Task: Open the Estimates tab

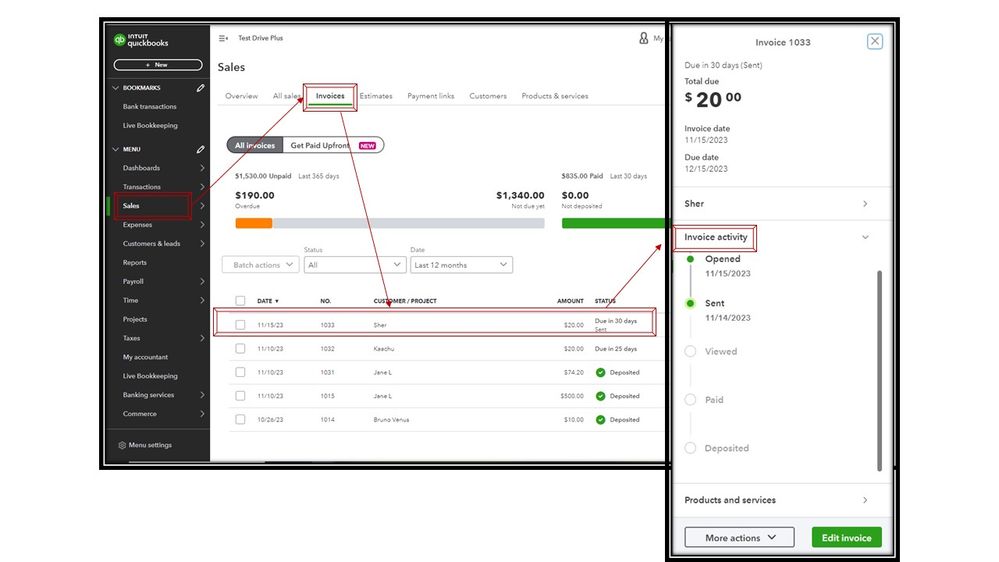Action: coord(376,96)
